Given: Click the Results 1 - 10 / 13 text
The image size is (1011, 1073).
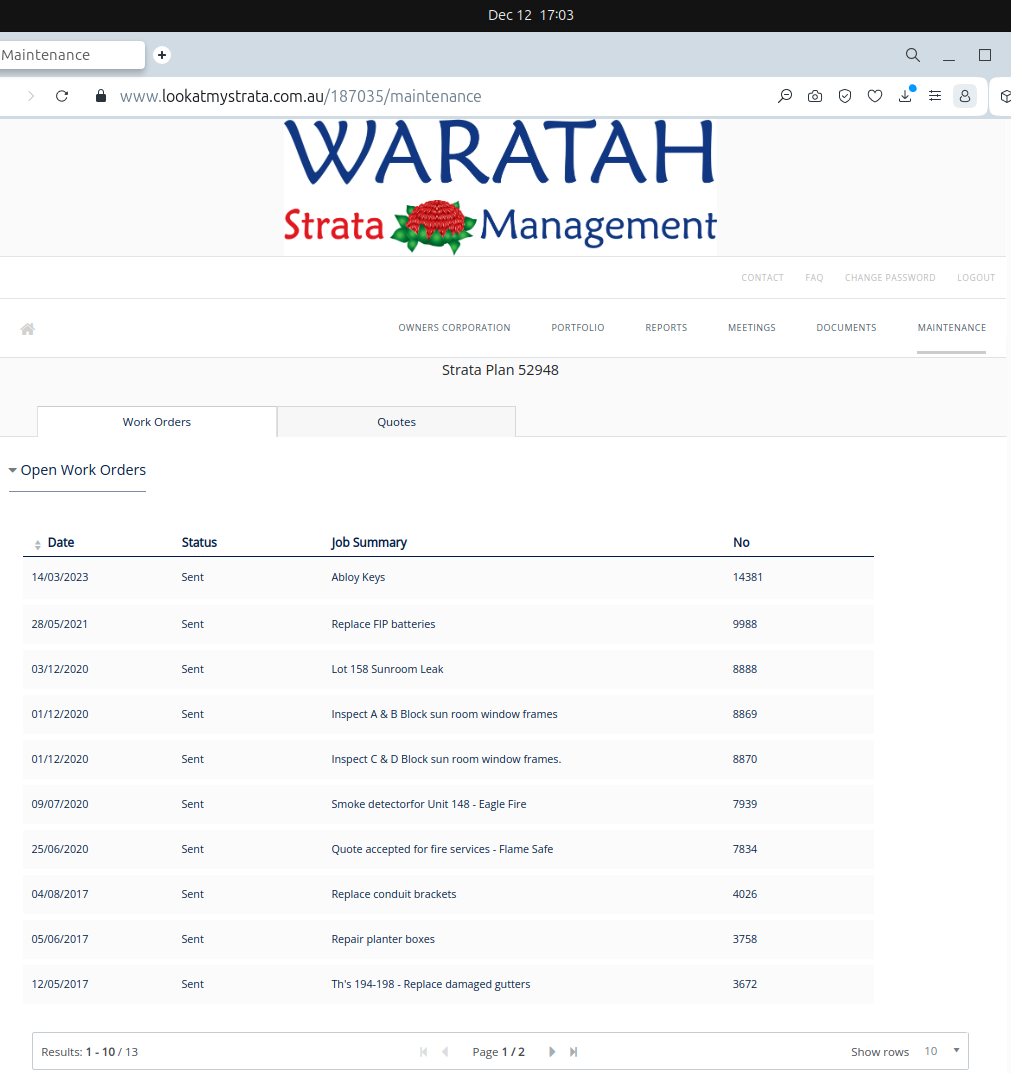Looking at the screenshot, I should (90, 1052).
